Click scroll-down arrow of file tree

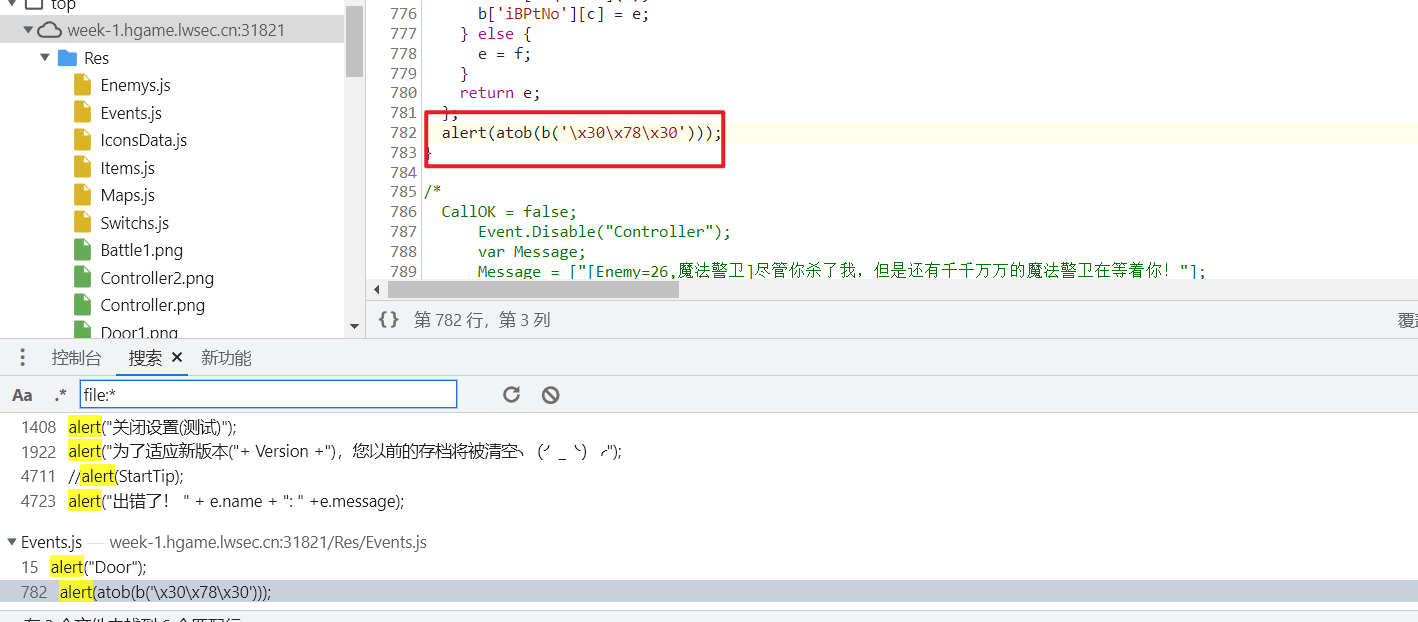pyautogui.click(x=354, y=326)
